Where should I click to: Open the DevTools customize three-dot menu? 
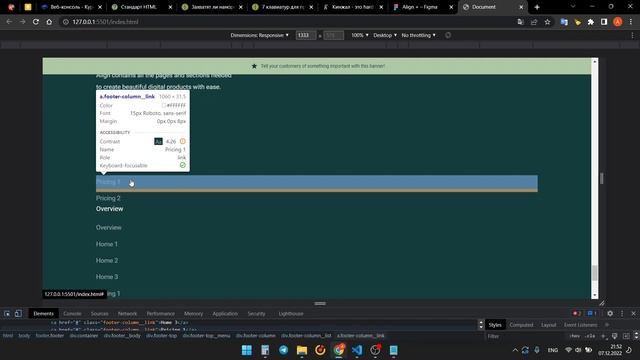pos(622,313)
